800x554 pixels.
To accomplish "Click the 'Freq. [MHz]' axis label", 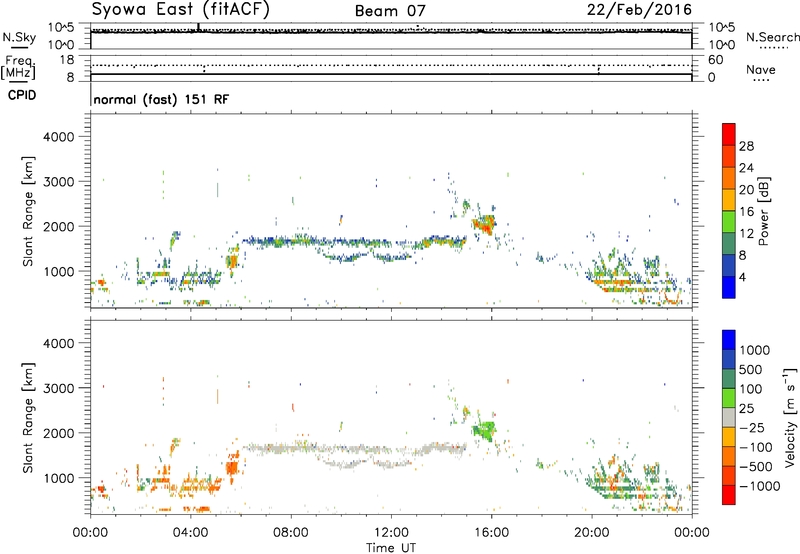I will [18, 68].
